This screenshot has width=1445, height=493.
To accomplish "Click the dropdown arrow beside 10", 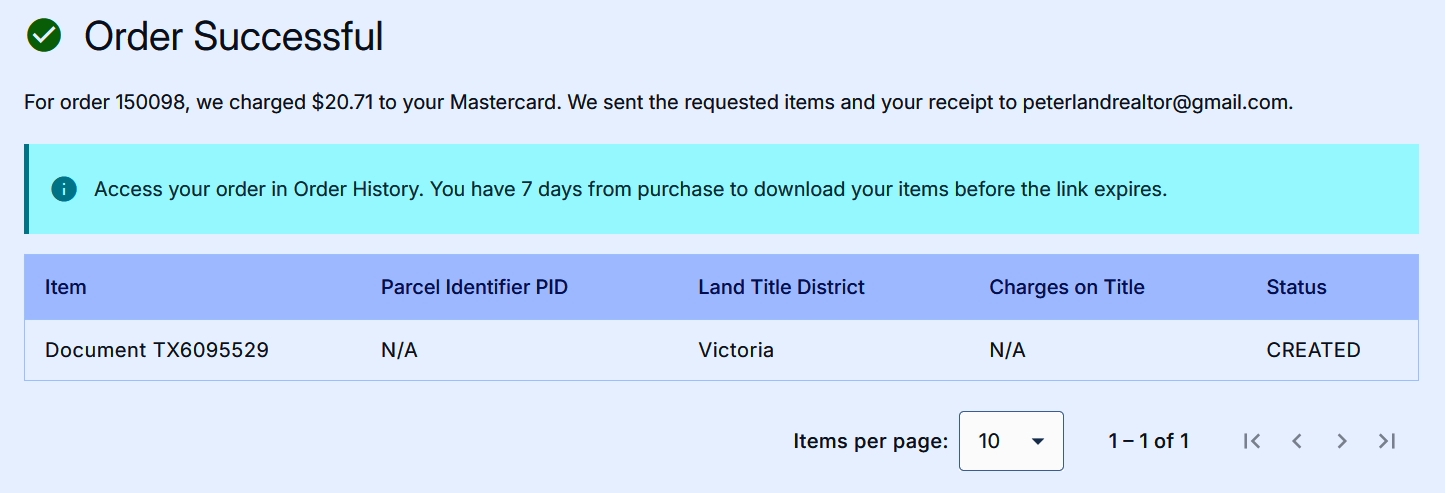I will [1038, 441].
